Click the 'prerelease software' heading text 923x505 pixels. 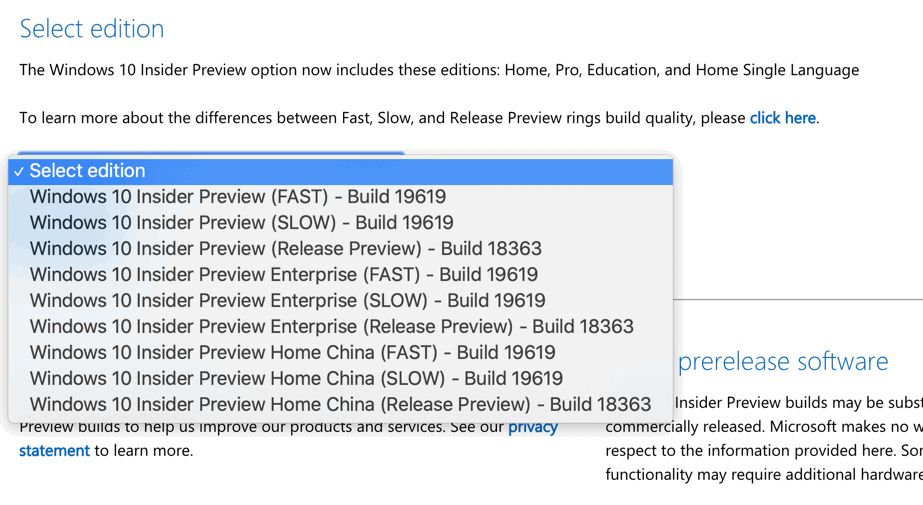coord(783,361)
